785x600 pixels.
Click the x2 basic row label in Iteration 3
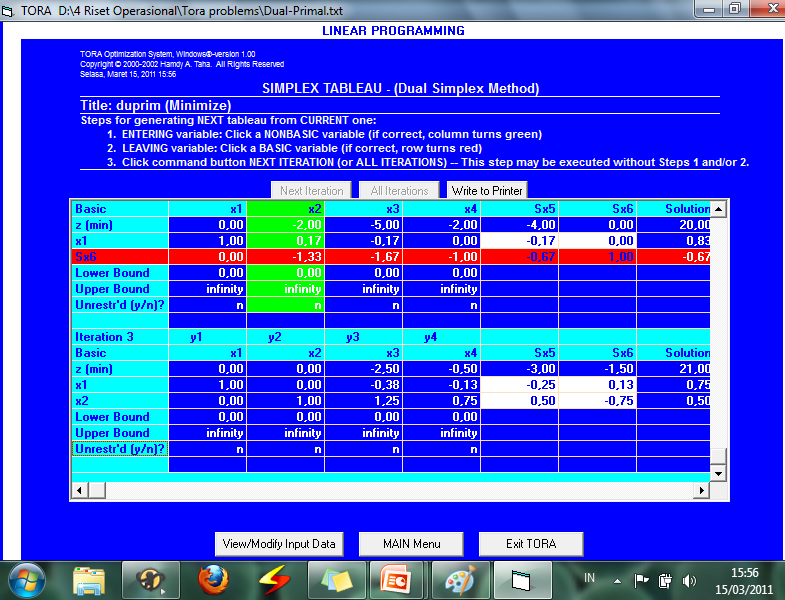[x=120, y=401]
